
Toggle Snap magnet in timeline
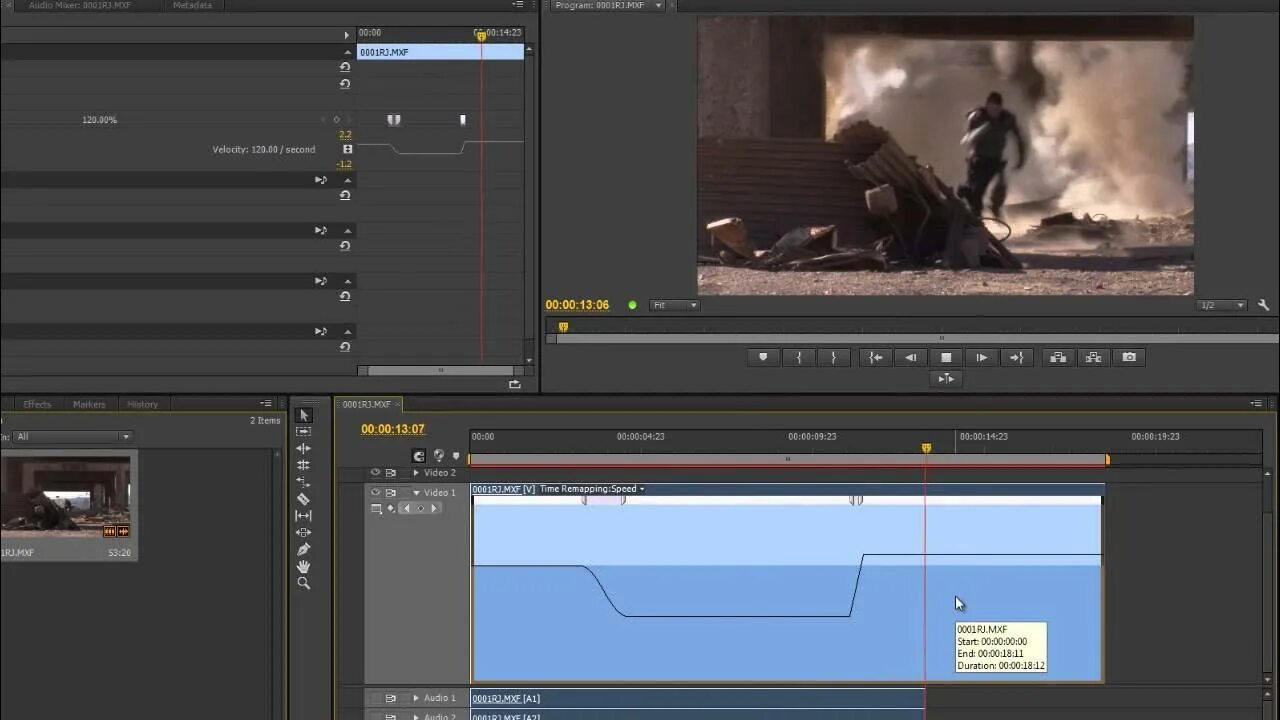tap(419, 456)
